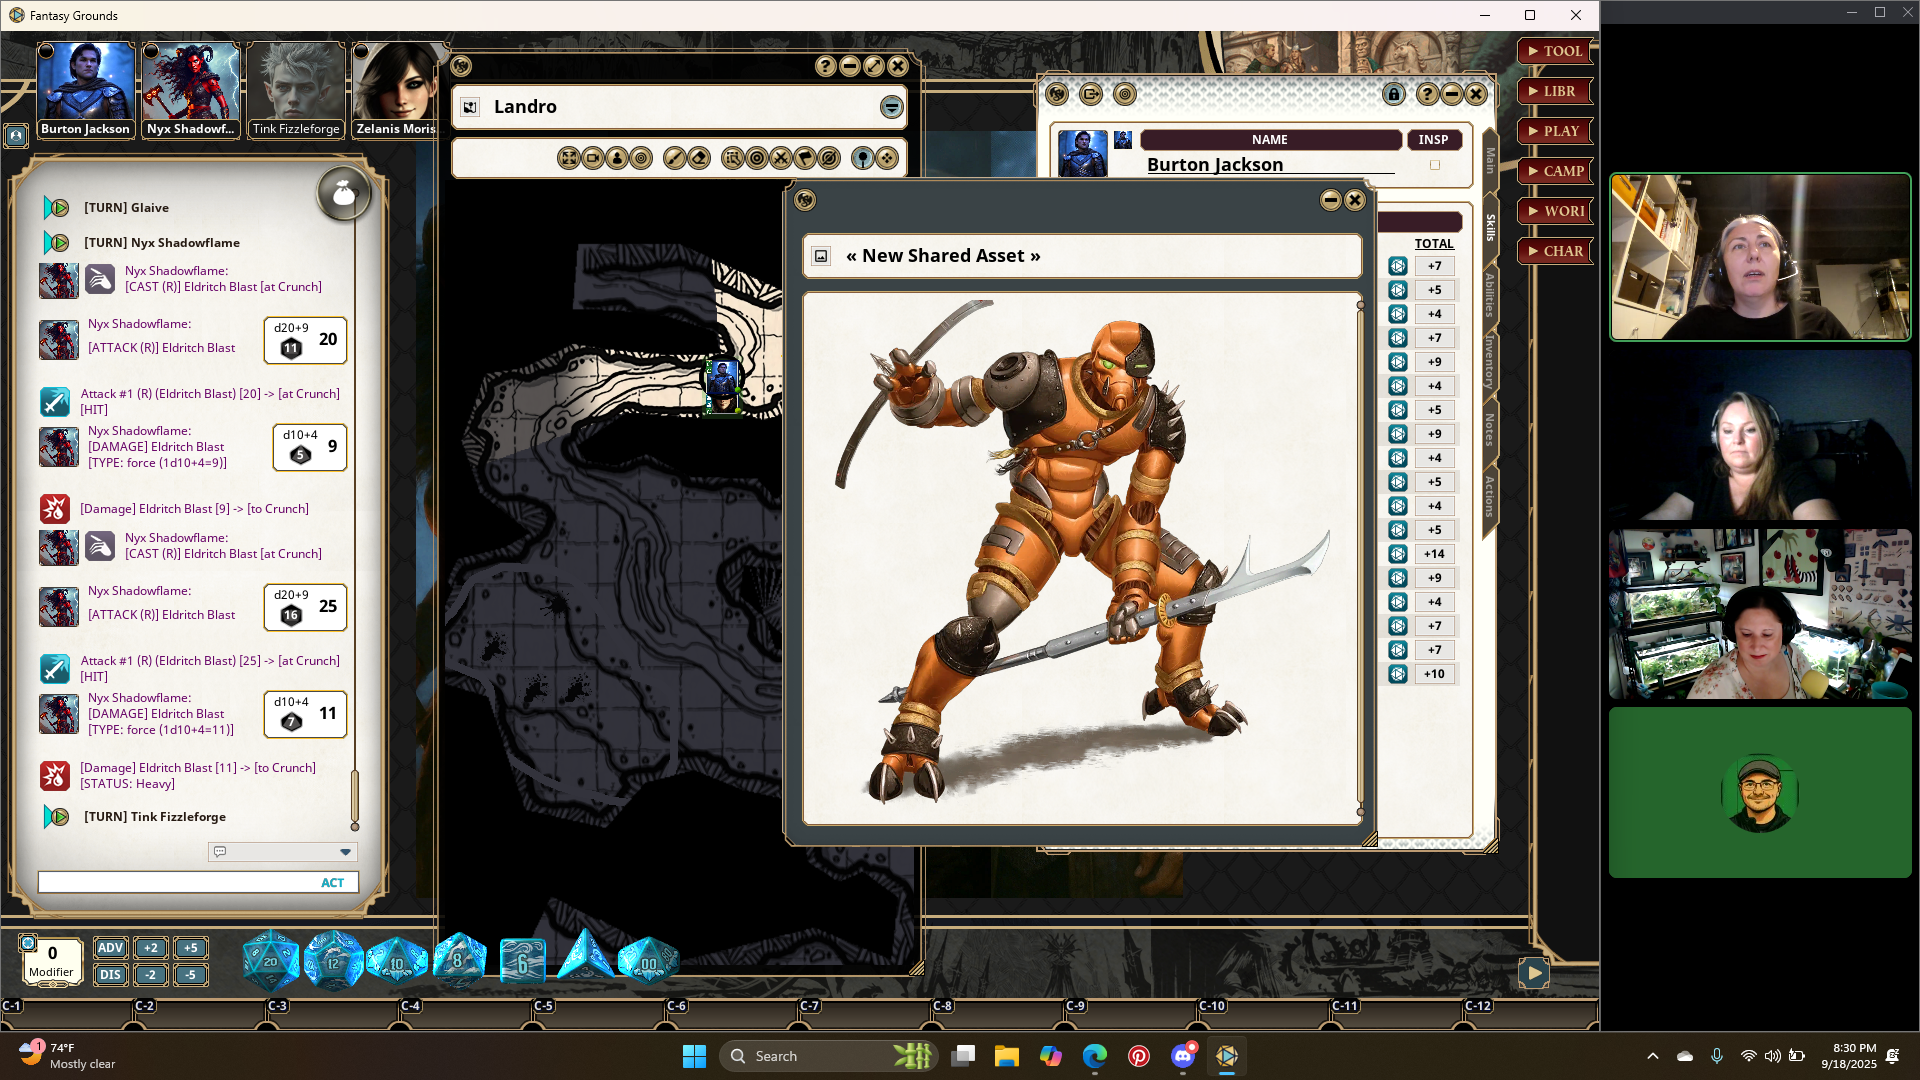
Task: Check the Inspiration checkbox
Action: (1434, 165)
